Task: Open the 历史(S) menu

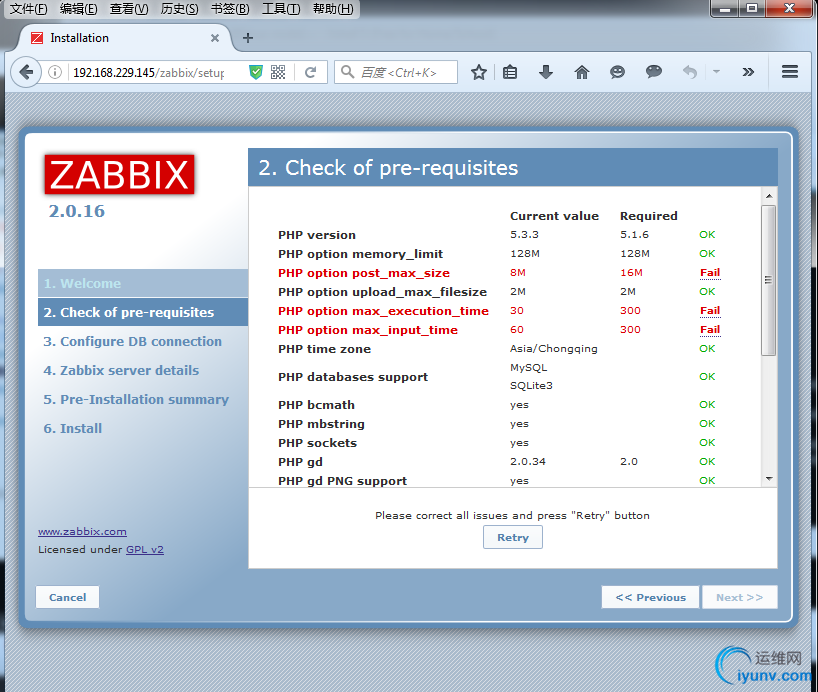Action: point(179,9)
